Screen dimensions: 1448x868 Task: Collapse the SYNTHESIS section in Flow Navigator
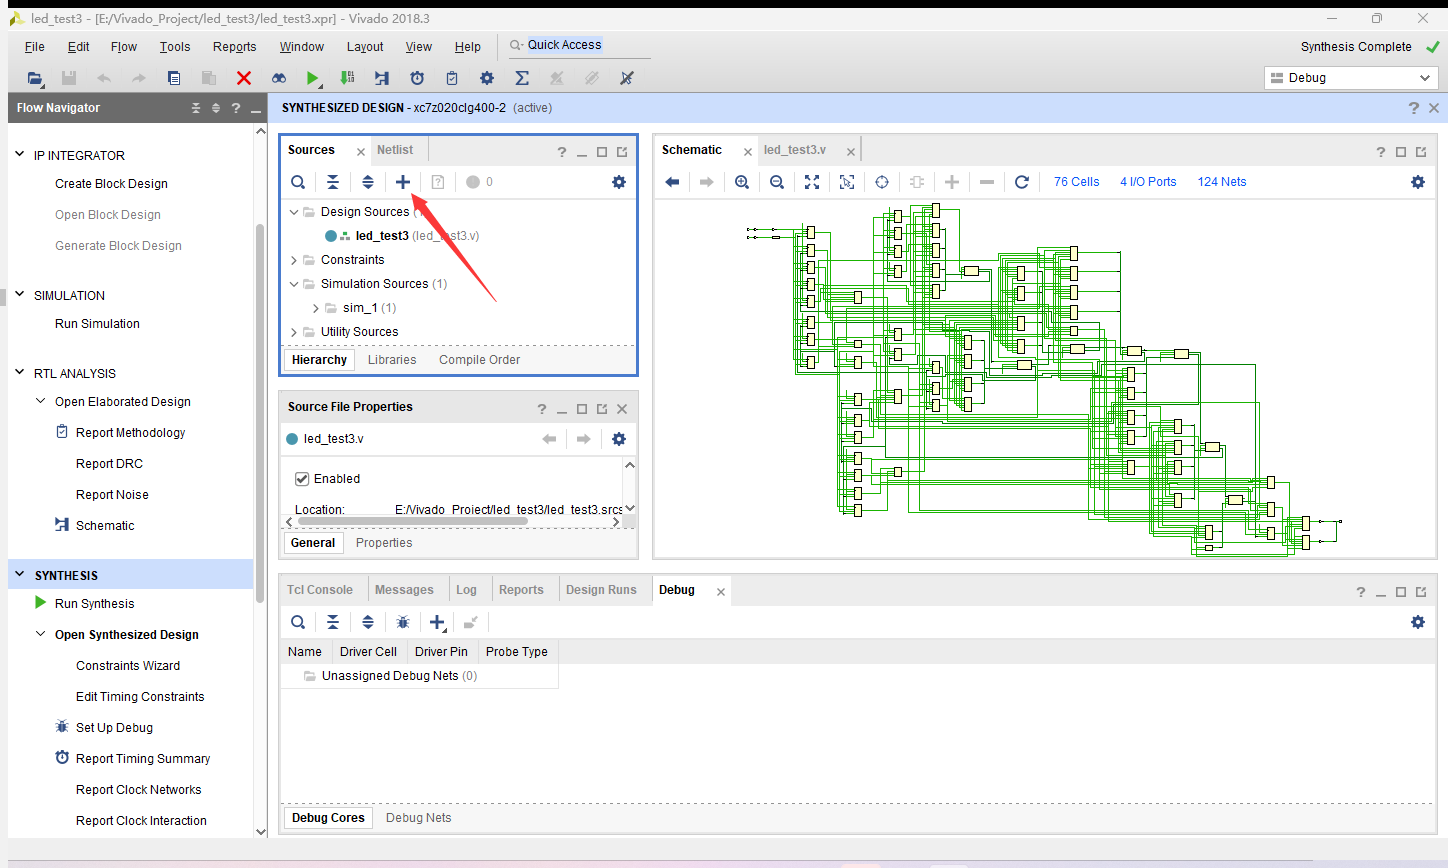click(x=19, y=574)
